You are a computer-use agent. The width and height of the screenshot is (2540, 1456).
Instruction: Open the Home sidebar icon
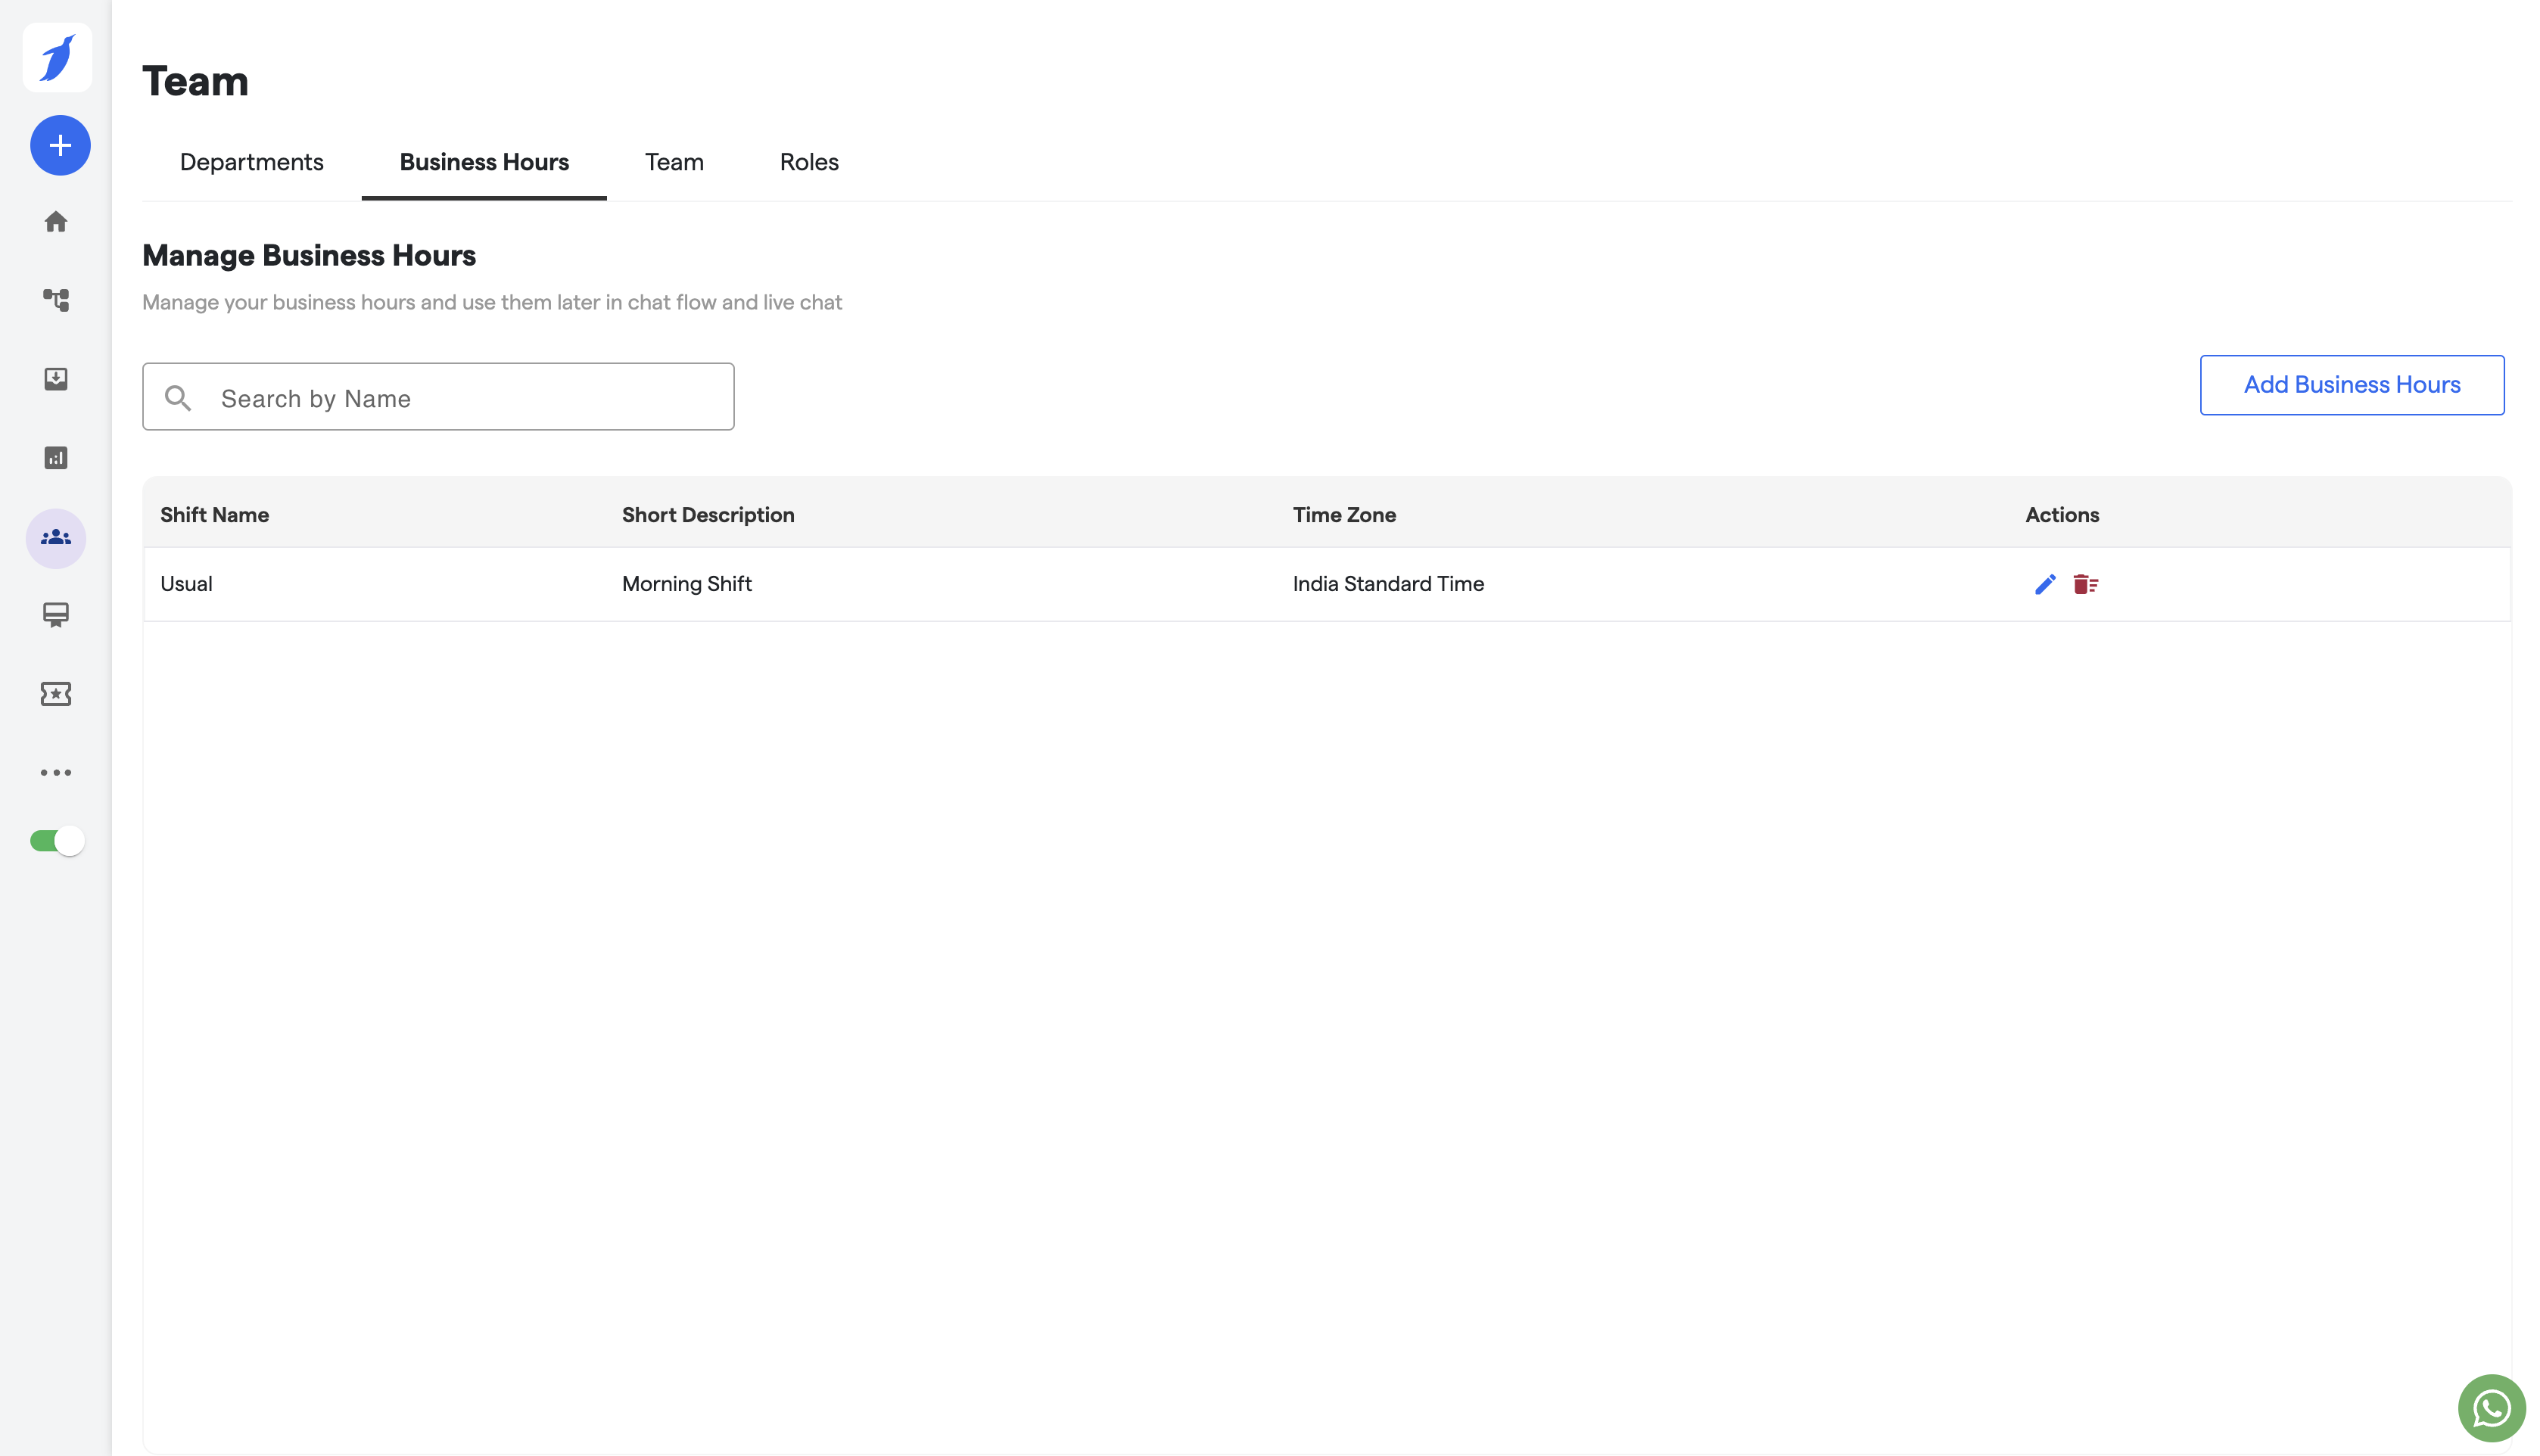(56, 222)
